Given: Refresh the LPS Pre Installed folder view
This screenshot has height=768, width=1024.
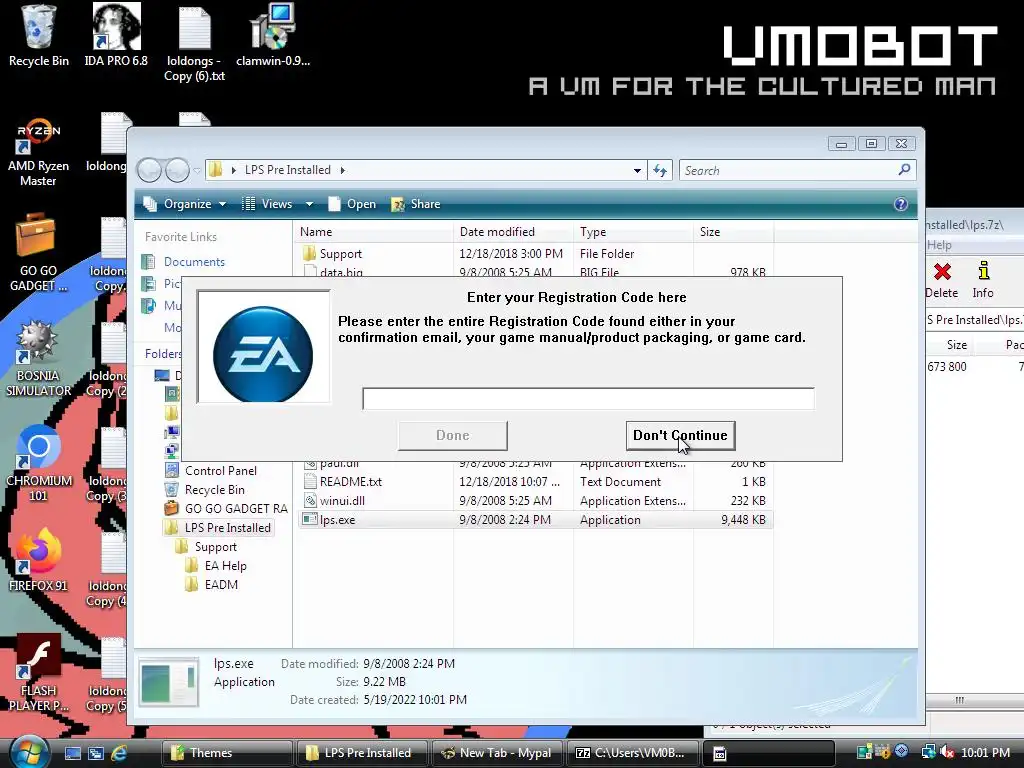Looking at the screenshot, I should 660,170.
